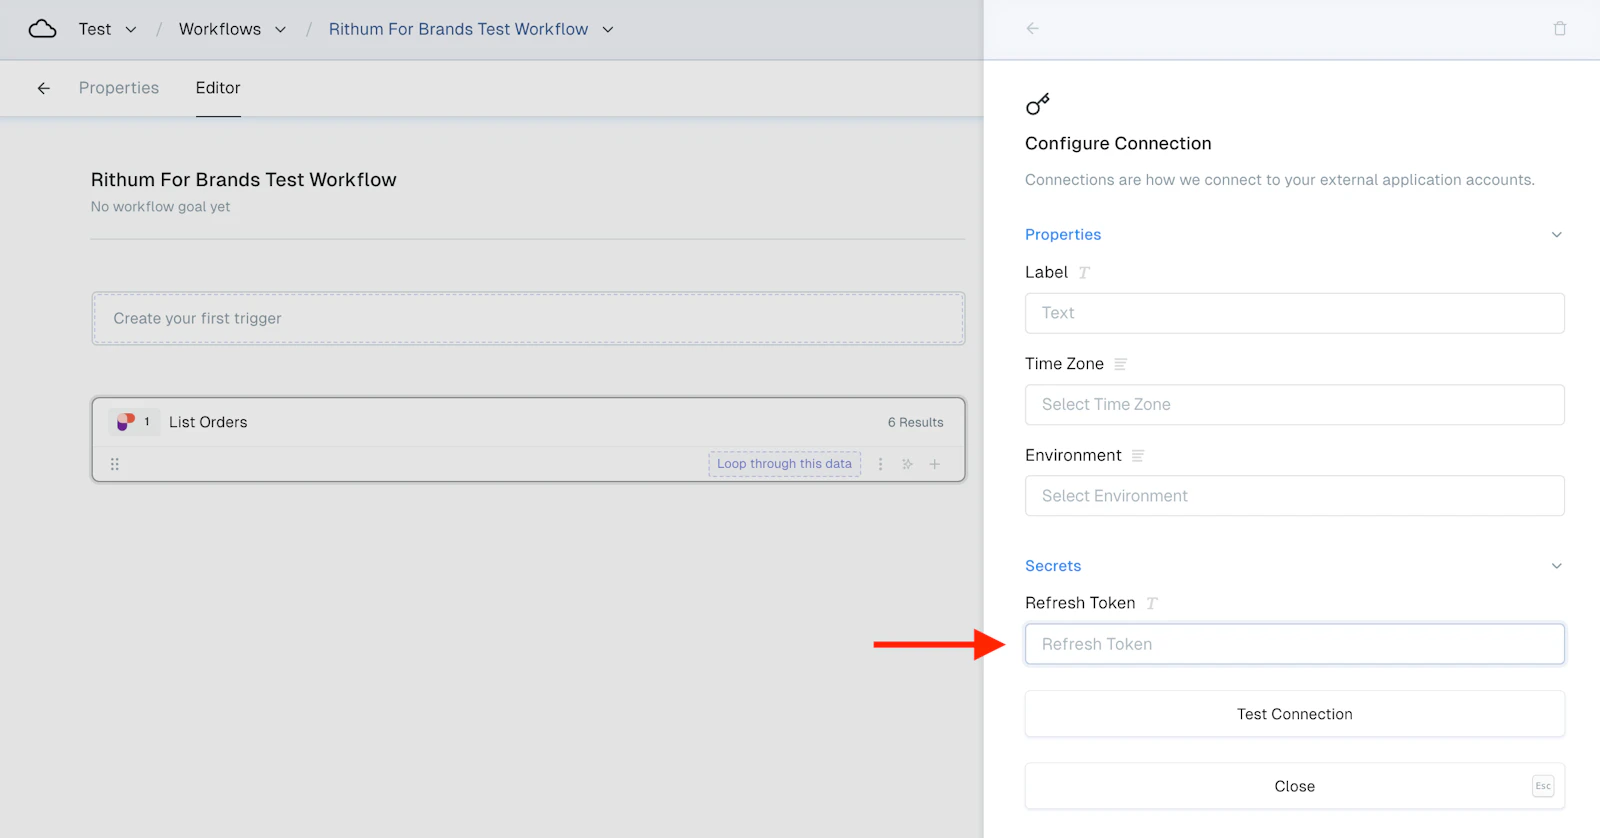1600x838 pixels.
Task: Click the back arrow in connection panel
Action: [x=1033, y=29]
